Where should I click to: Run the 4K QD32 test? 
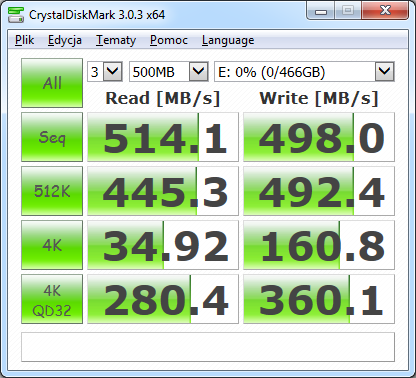click(52, 299)
